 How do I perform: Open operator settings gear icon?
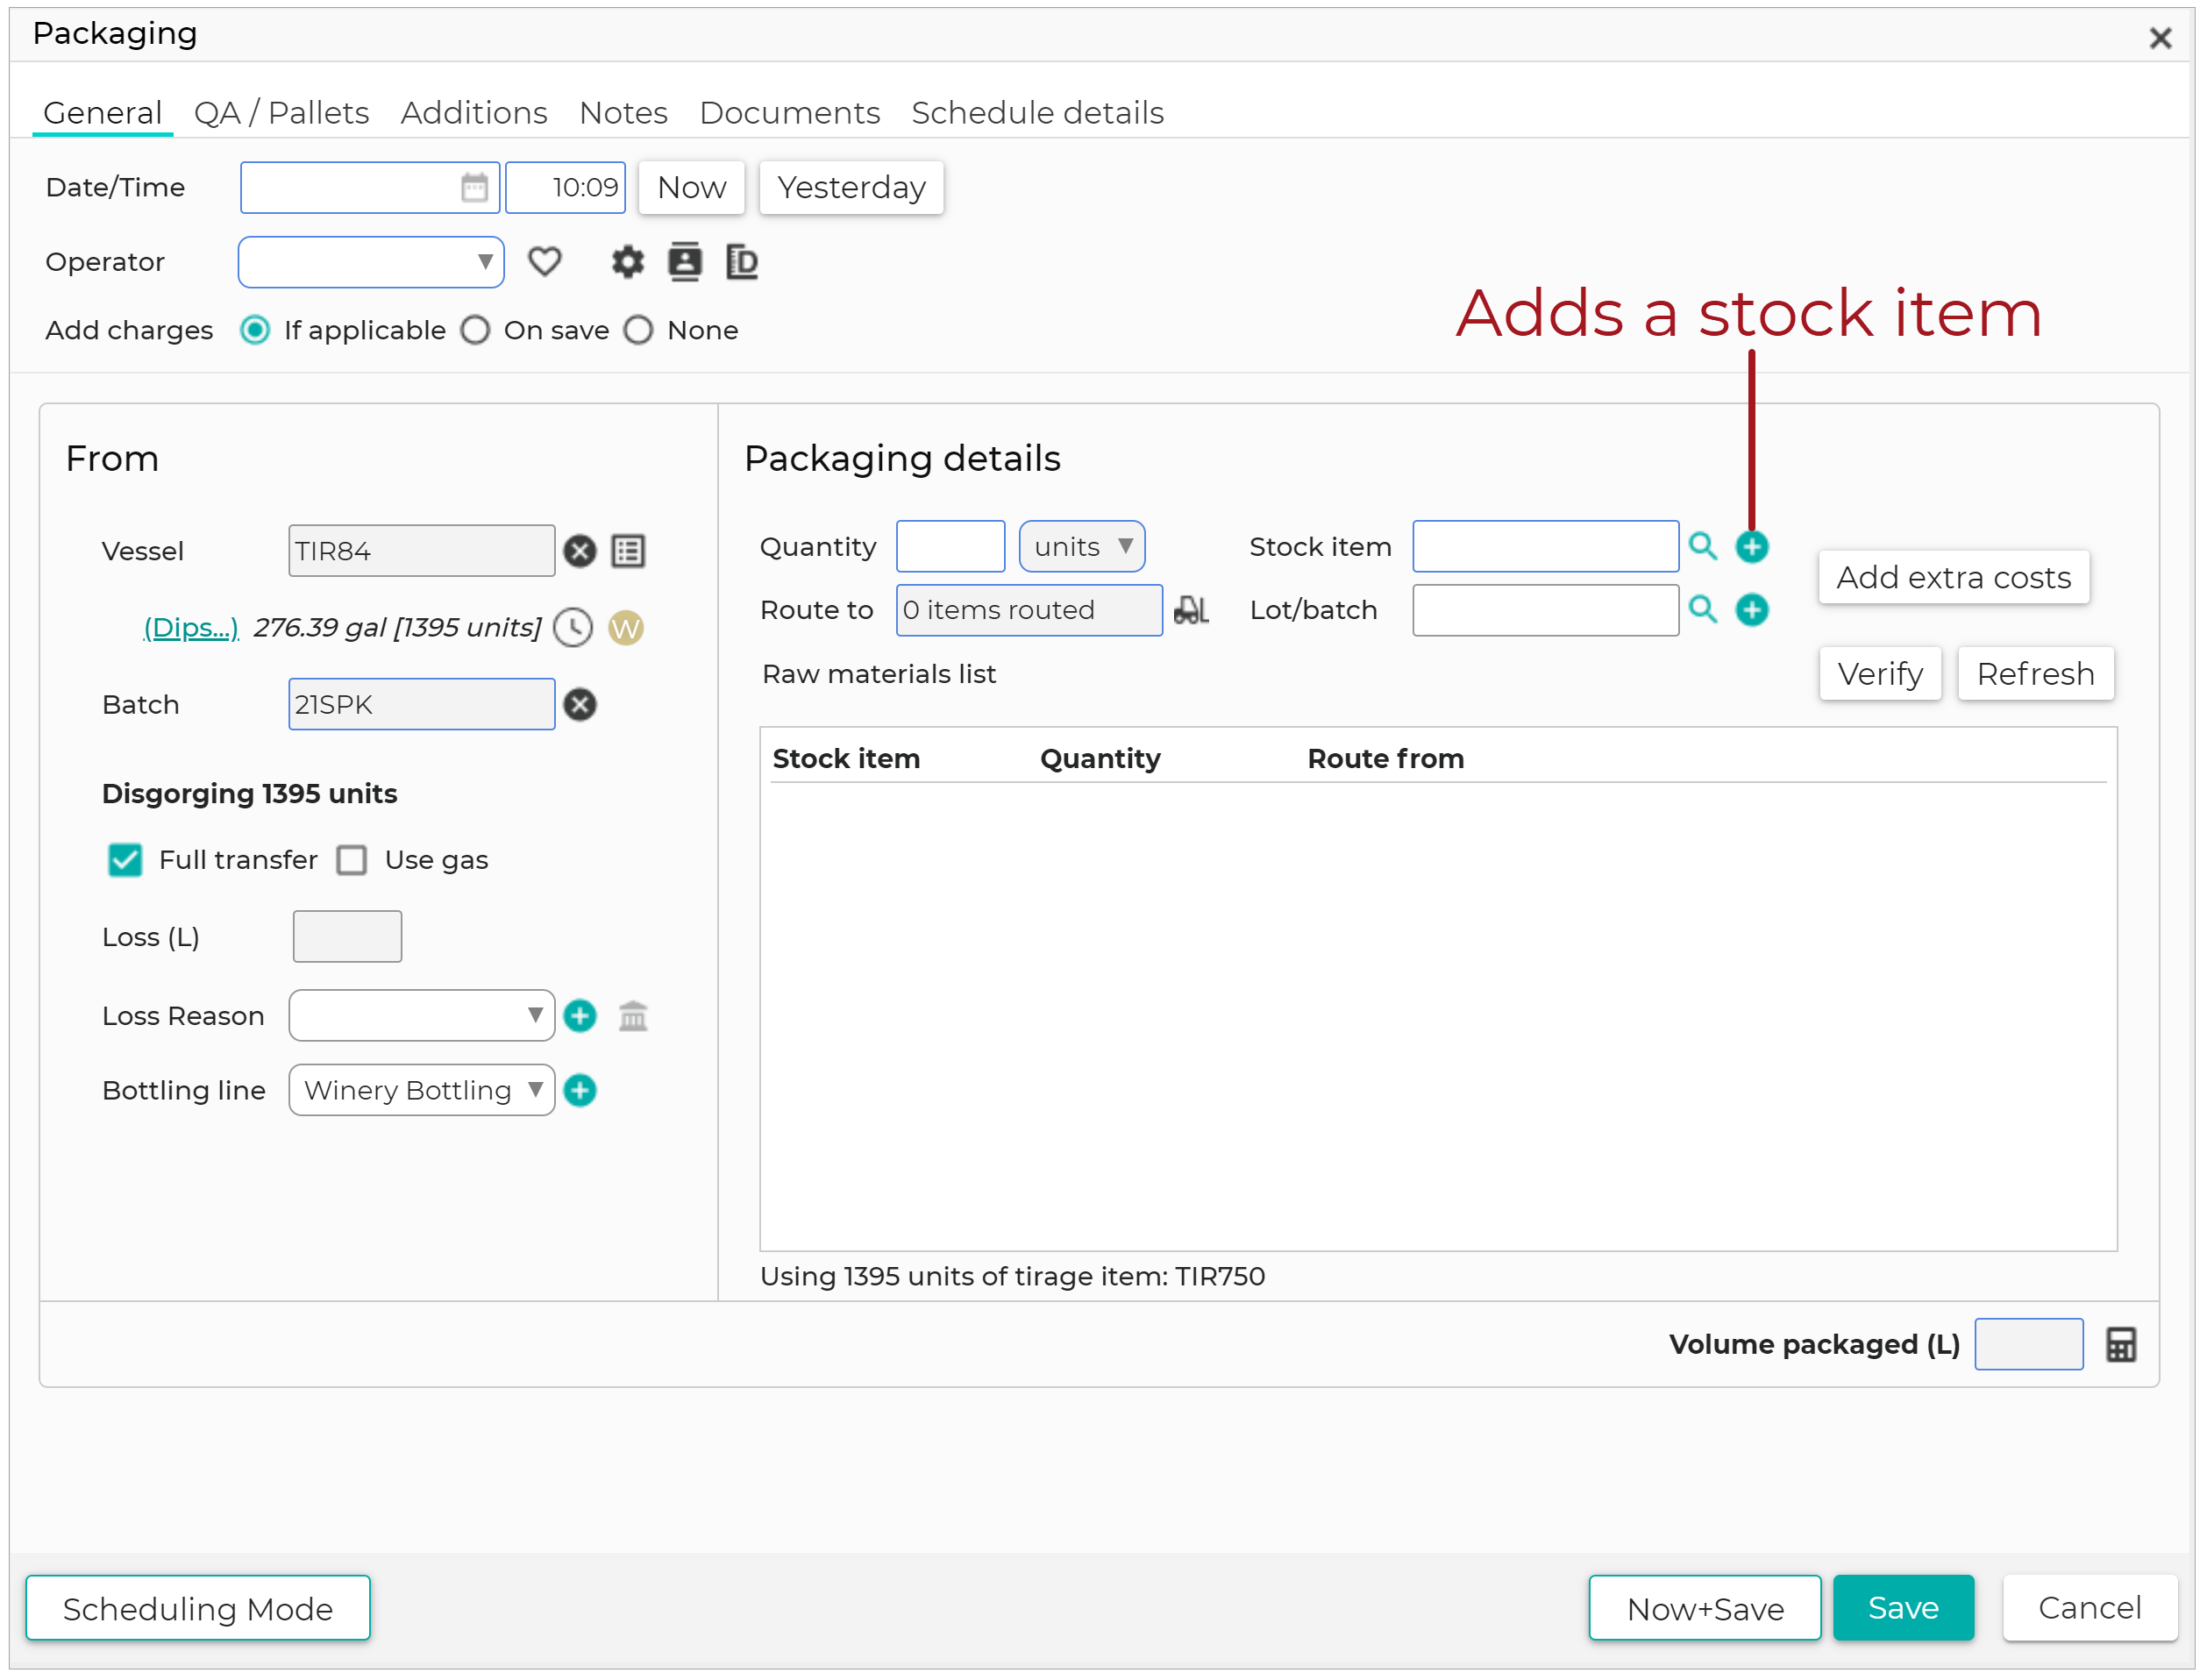(x=628, y=262)
